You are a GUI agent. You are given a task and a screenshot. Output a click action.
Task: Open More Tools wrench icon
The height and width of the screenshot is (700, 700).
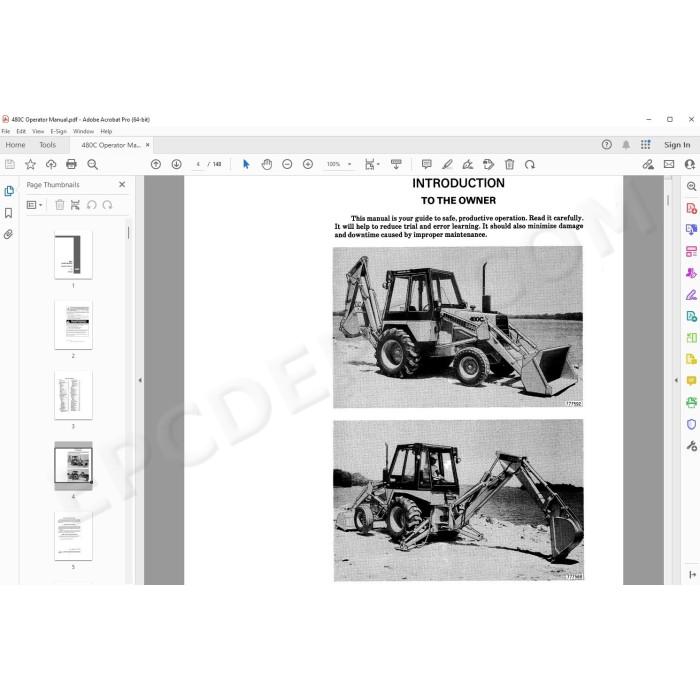[691, 445]
